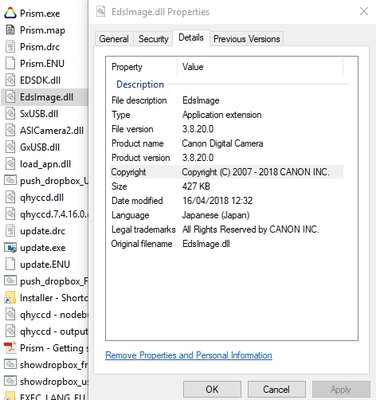The width and height of the screenshot is (376, 400).
Task: Open the Security tab
Action: click(153, 39)
